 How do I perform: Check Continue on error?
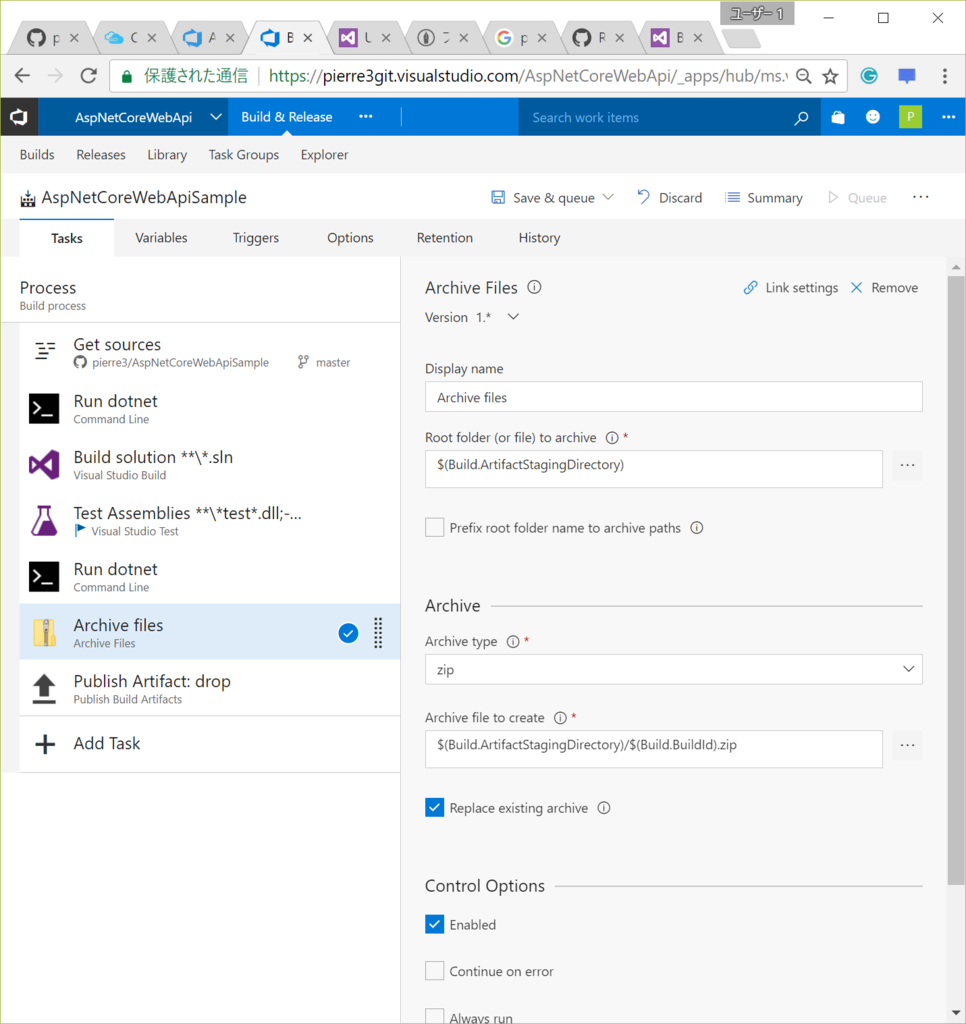[434, 970]
